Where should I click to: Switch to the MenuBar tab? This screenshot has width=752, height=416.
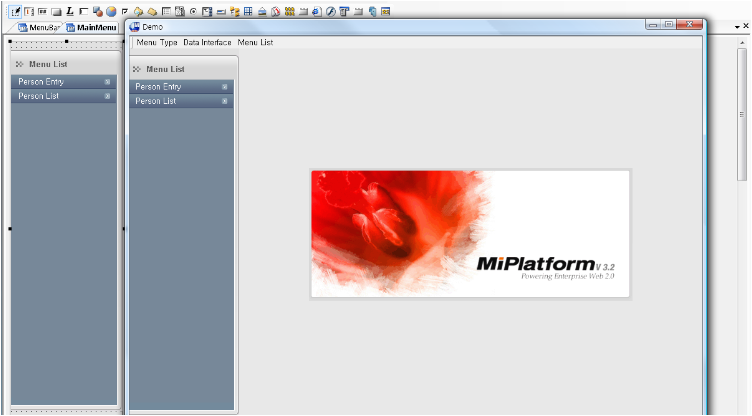(39, 27)
